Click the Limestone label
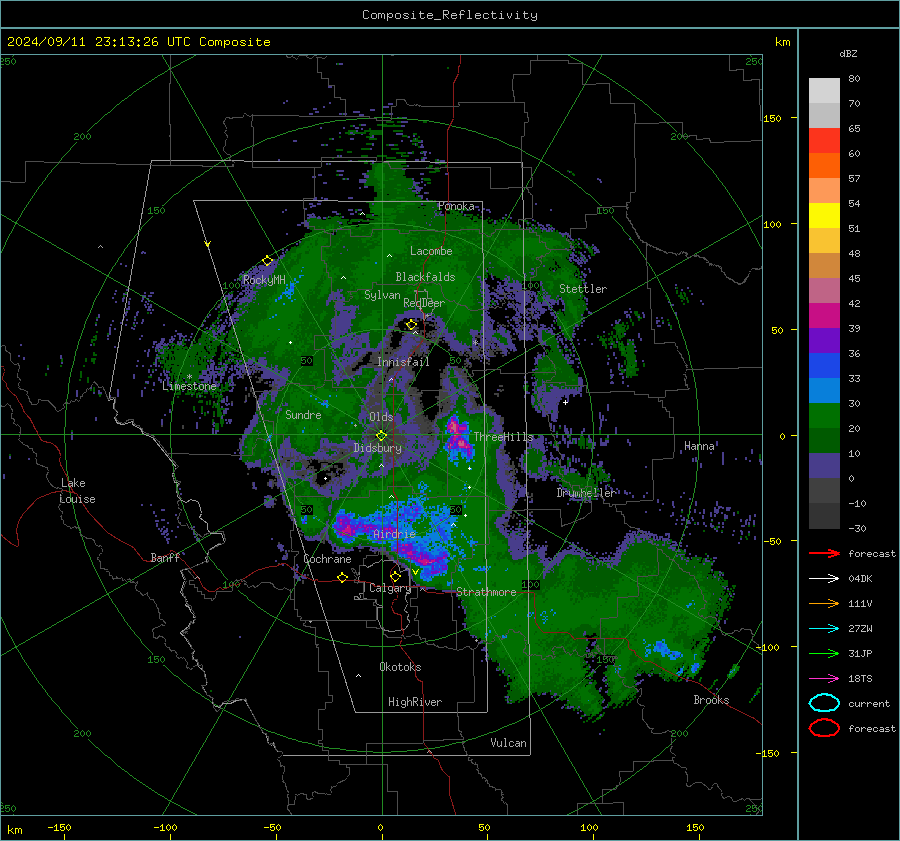 click(189, 386)
